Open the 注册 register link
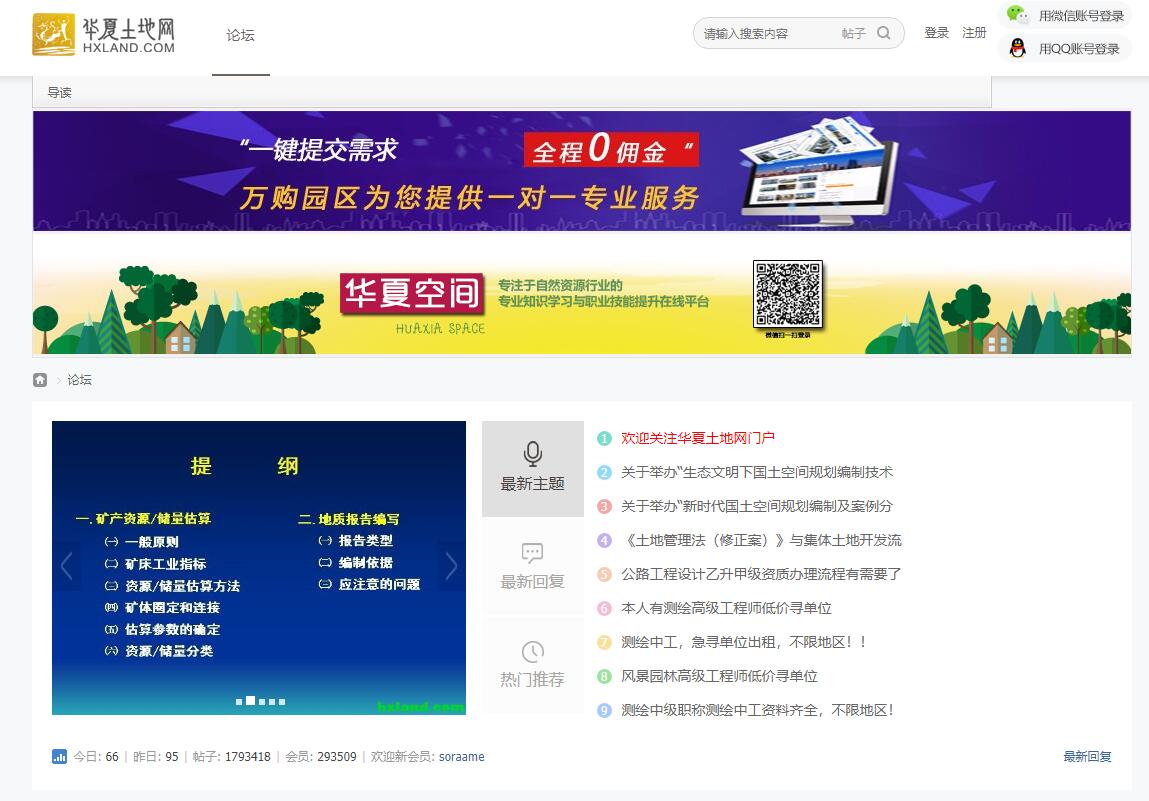 (x=974, y=33)
